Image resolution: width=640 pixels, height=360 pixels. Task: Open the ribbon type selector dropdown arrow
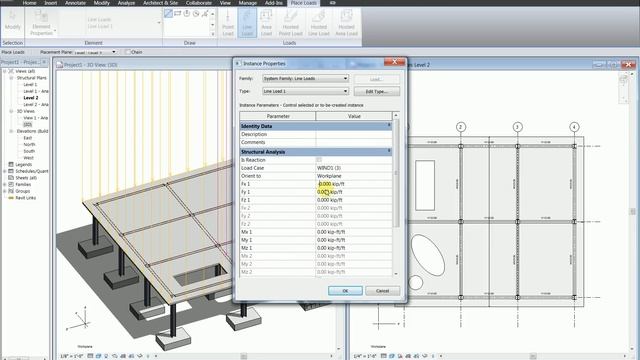coord(159,23)
